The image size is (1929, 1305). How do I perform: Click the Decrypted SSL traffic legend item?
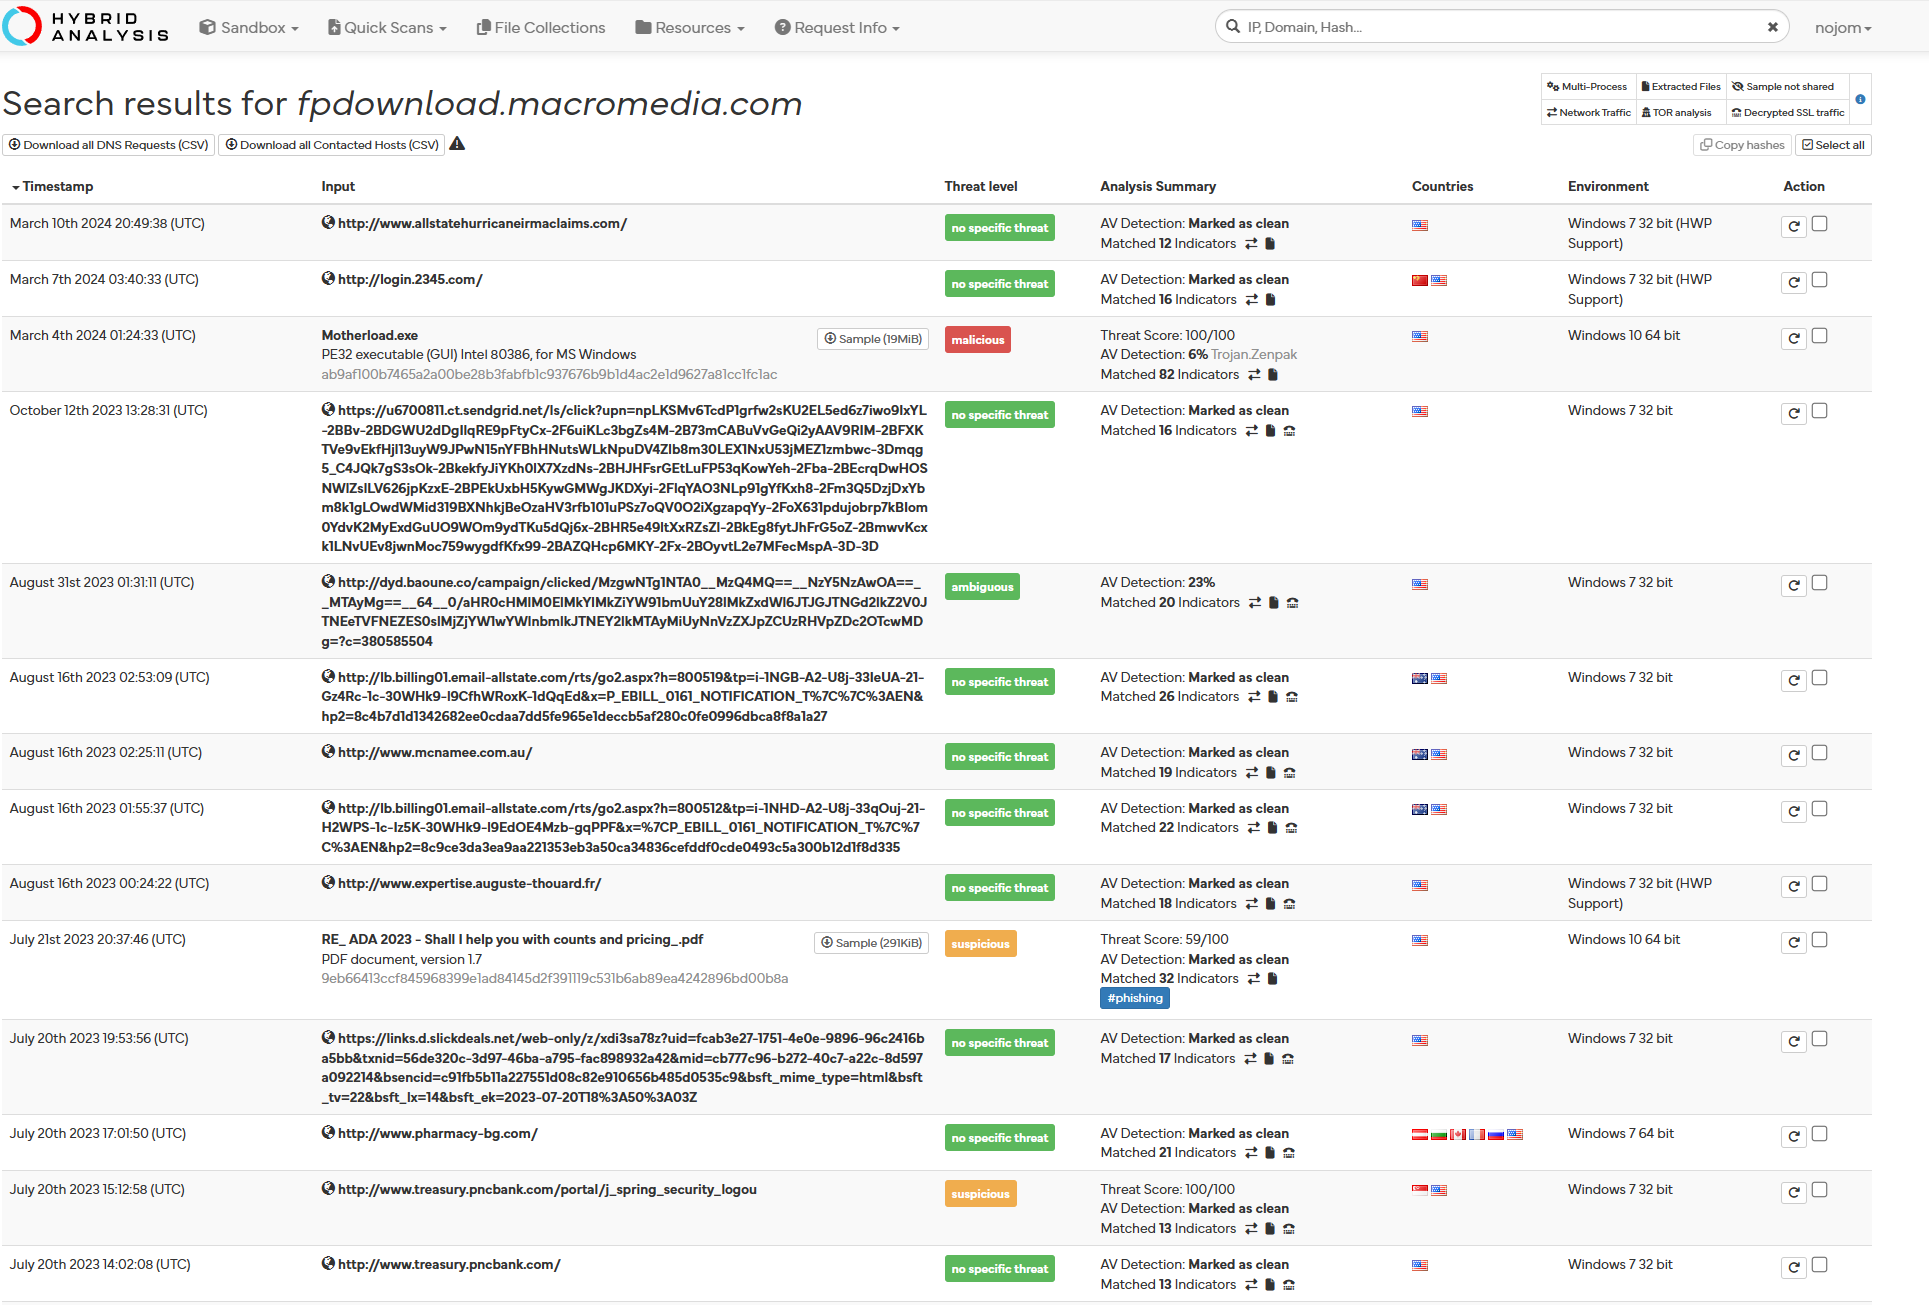click(x=1788, y=113)
